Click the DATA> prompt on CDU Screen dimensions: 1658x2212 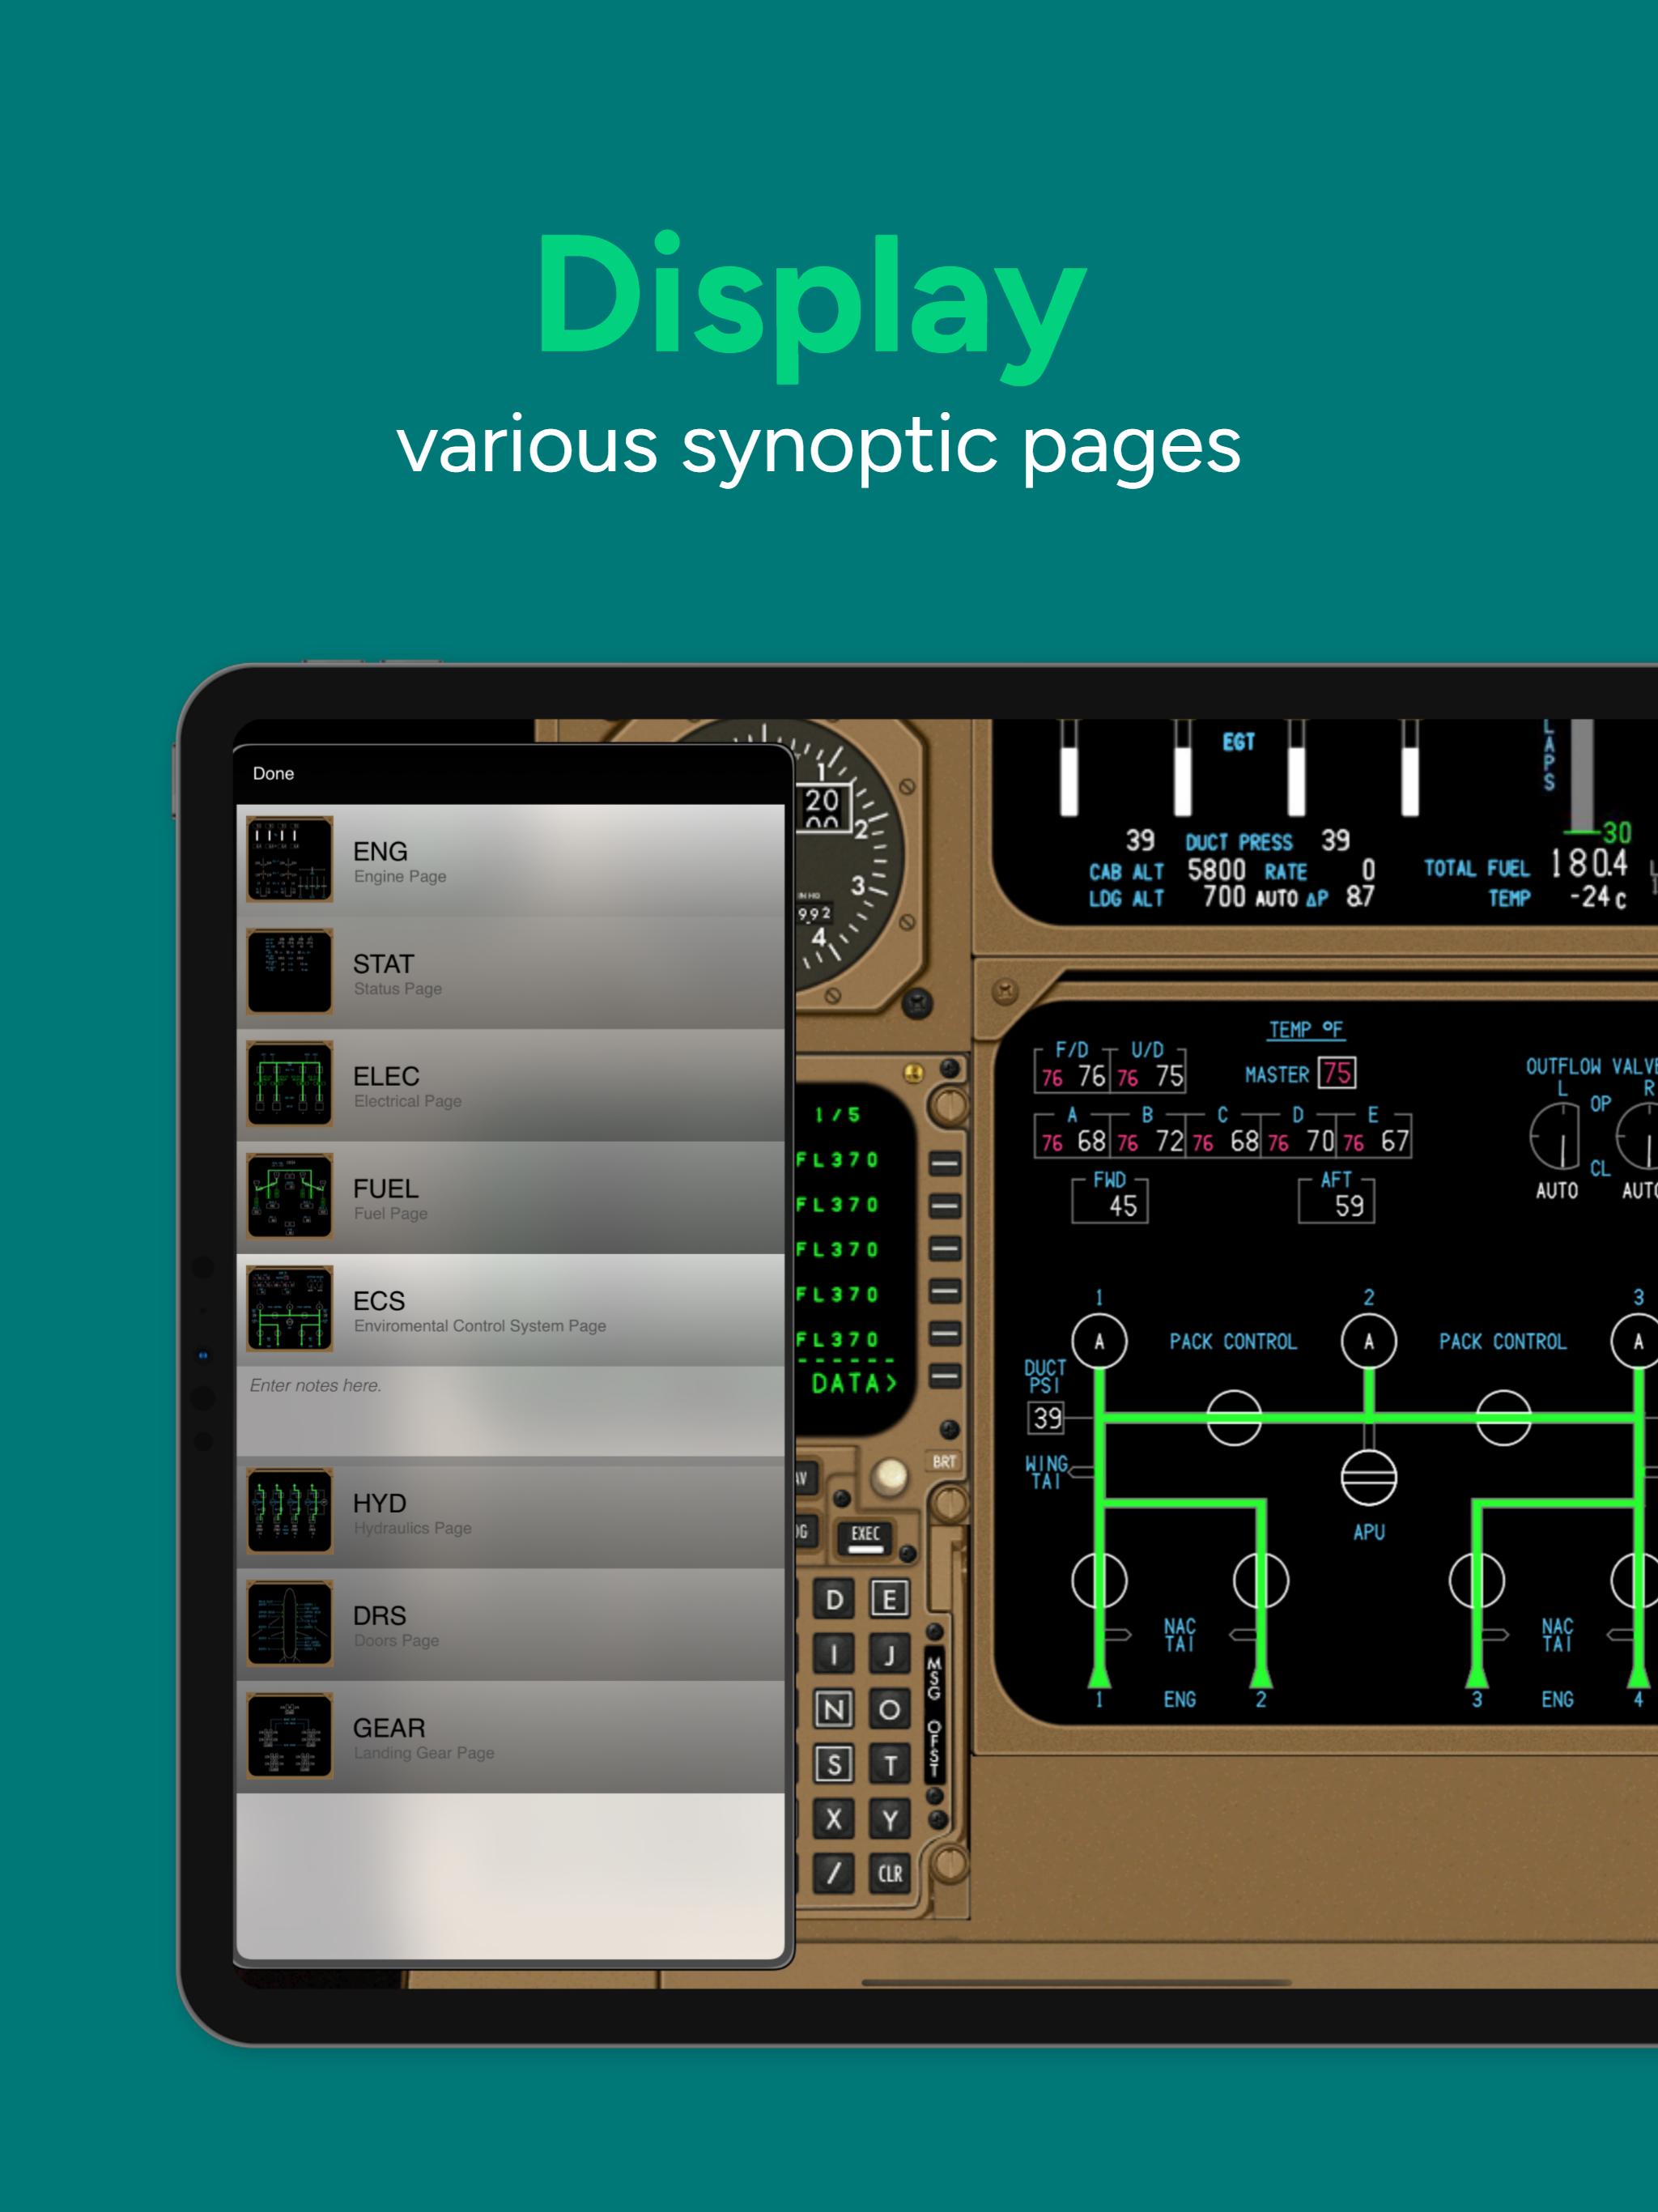tap(853, 1383)
